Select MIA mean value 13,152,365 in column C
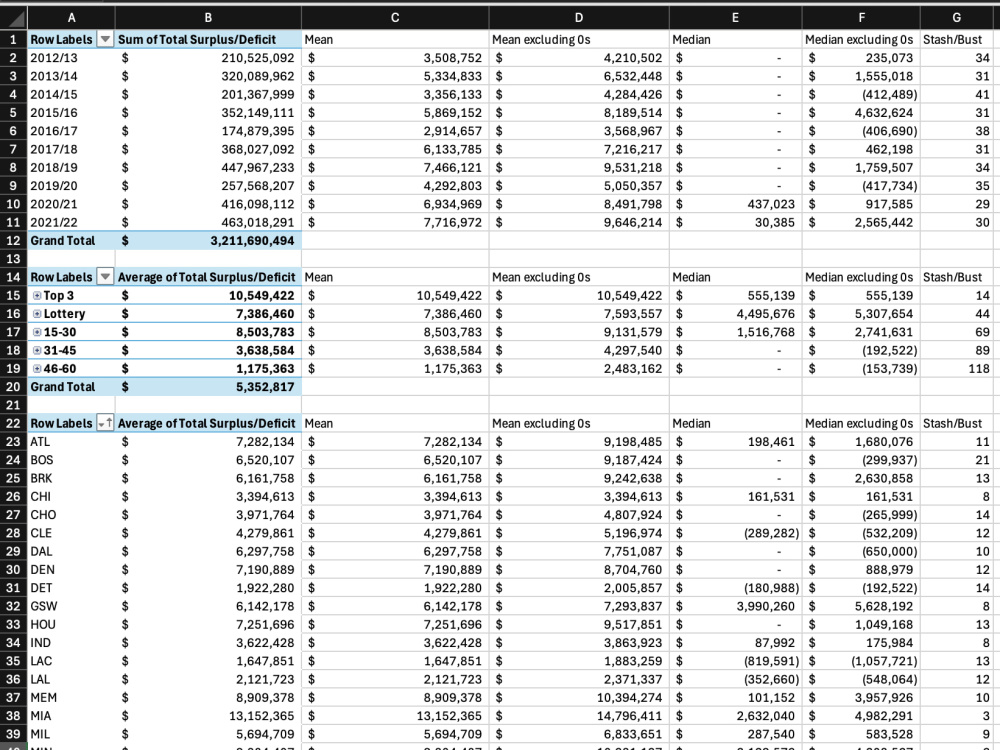This screenshot has width=1000, height=750. coord(395,716)
